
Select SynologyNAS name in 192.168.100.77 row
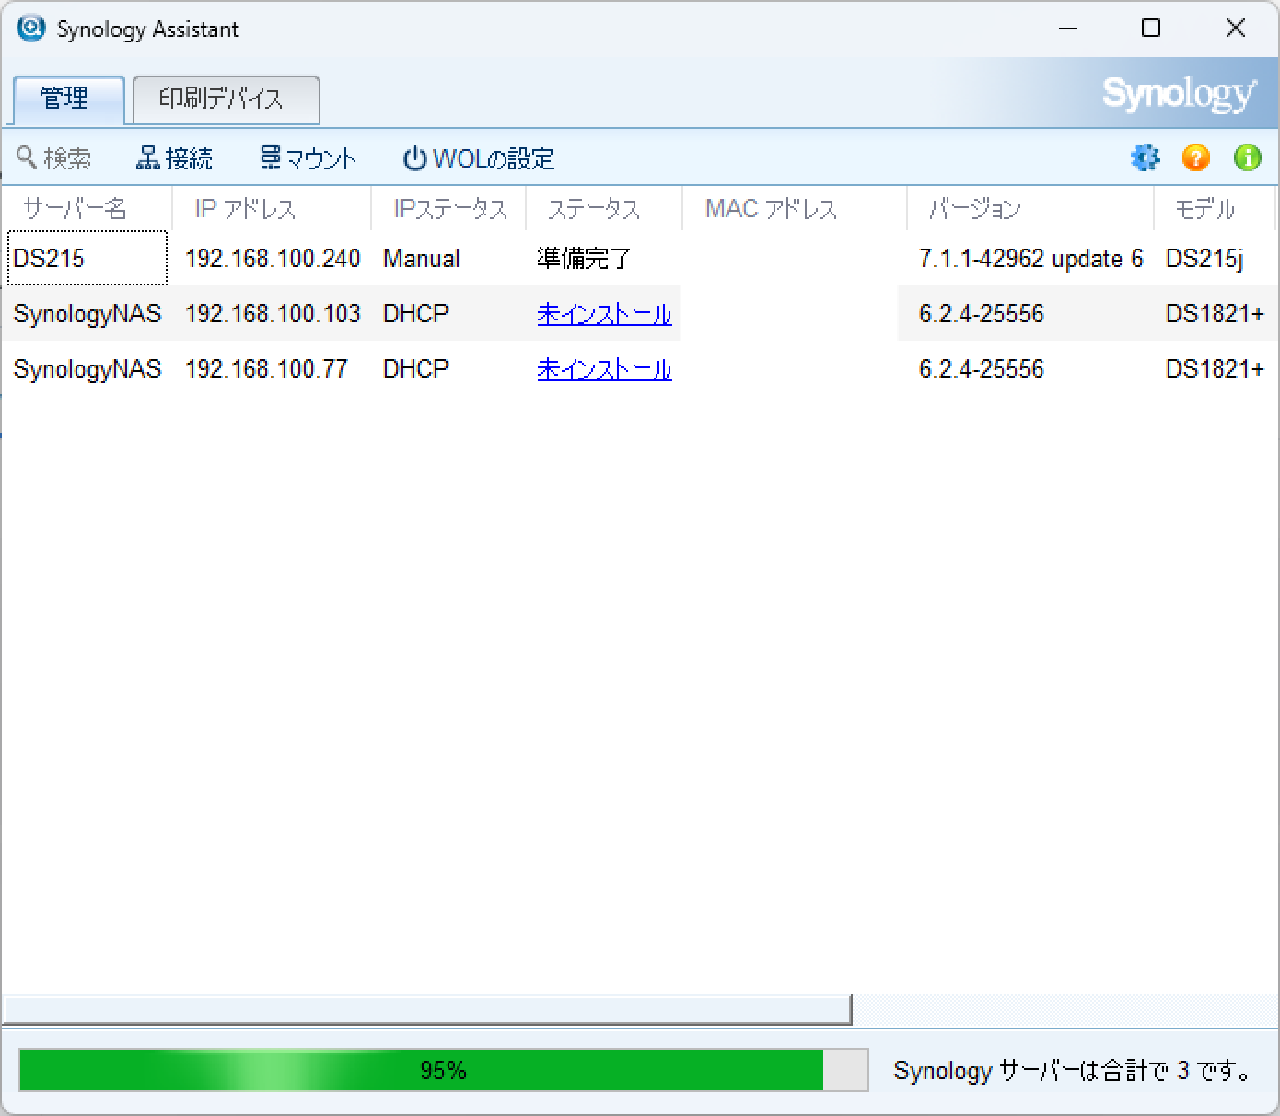tap(87, 369)
